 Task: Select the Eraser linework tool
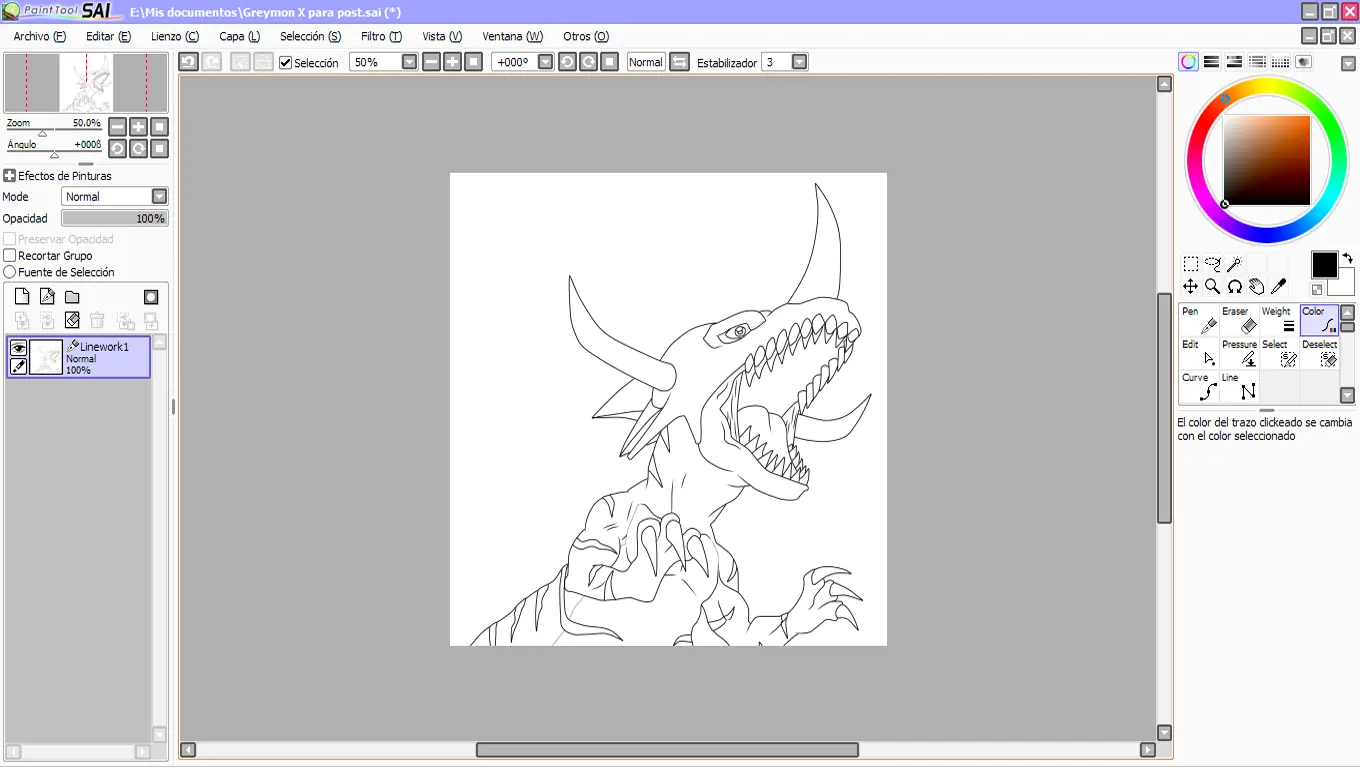click(x=1239, y=320)
